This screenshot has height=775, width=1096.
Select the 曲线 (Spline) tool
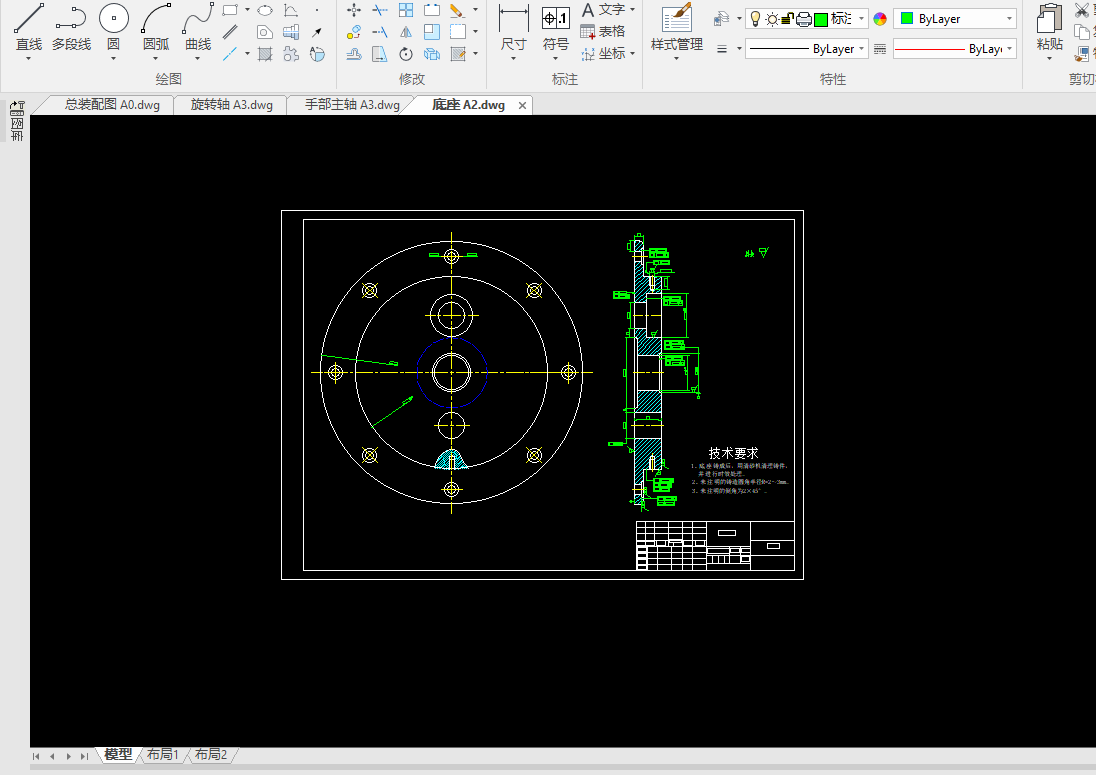pos(198,27)
